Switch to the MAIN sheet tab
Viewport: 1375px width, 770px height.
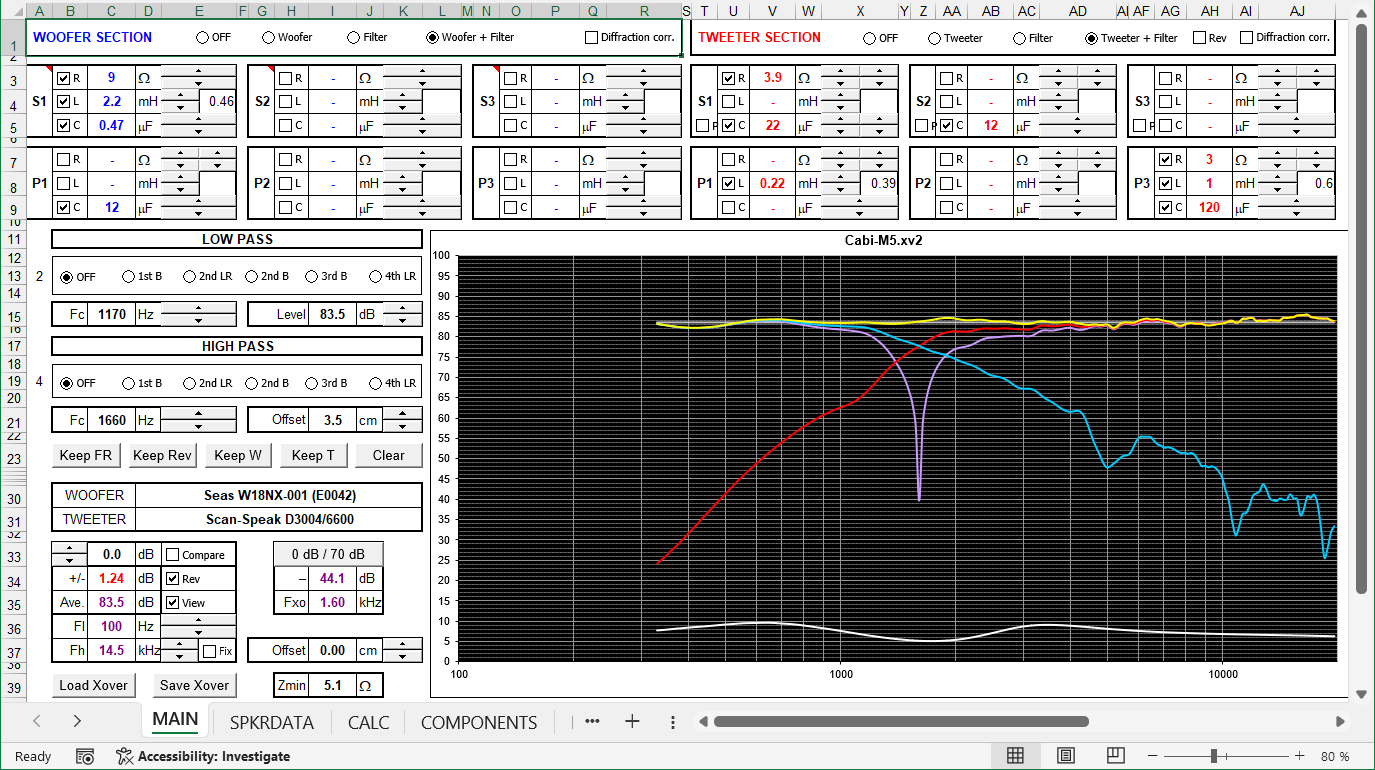175,720
